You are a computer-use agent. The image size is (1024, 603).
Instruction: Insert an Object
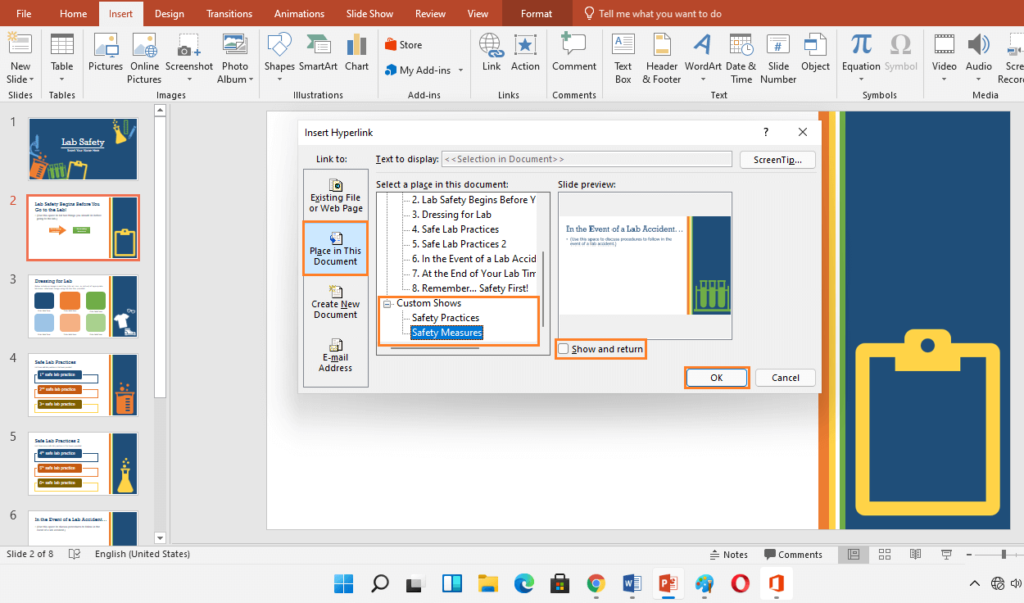click(815, 52)
